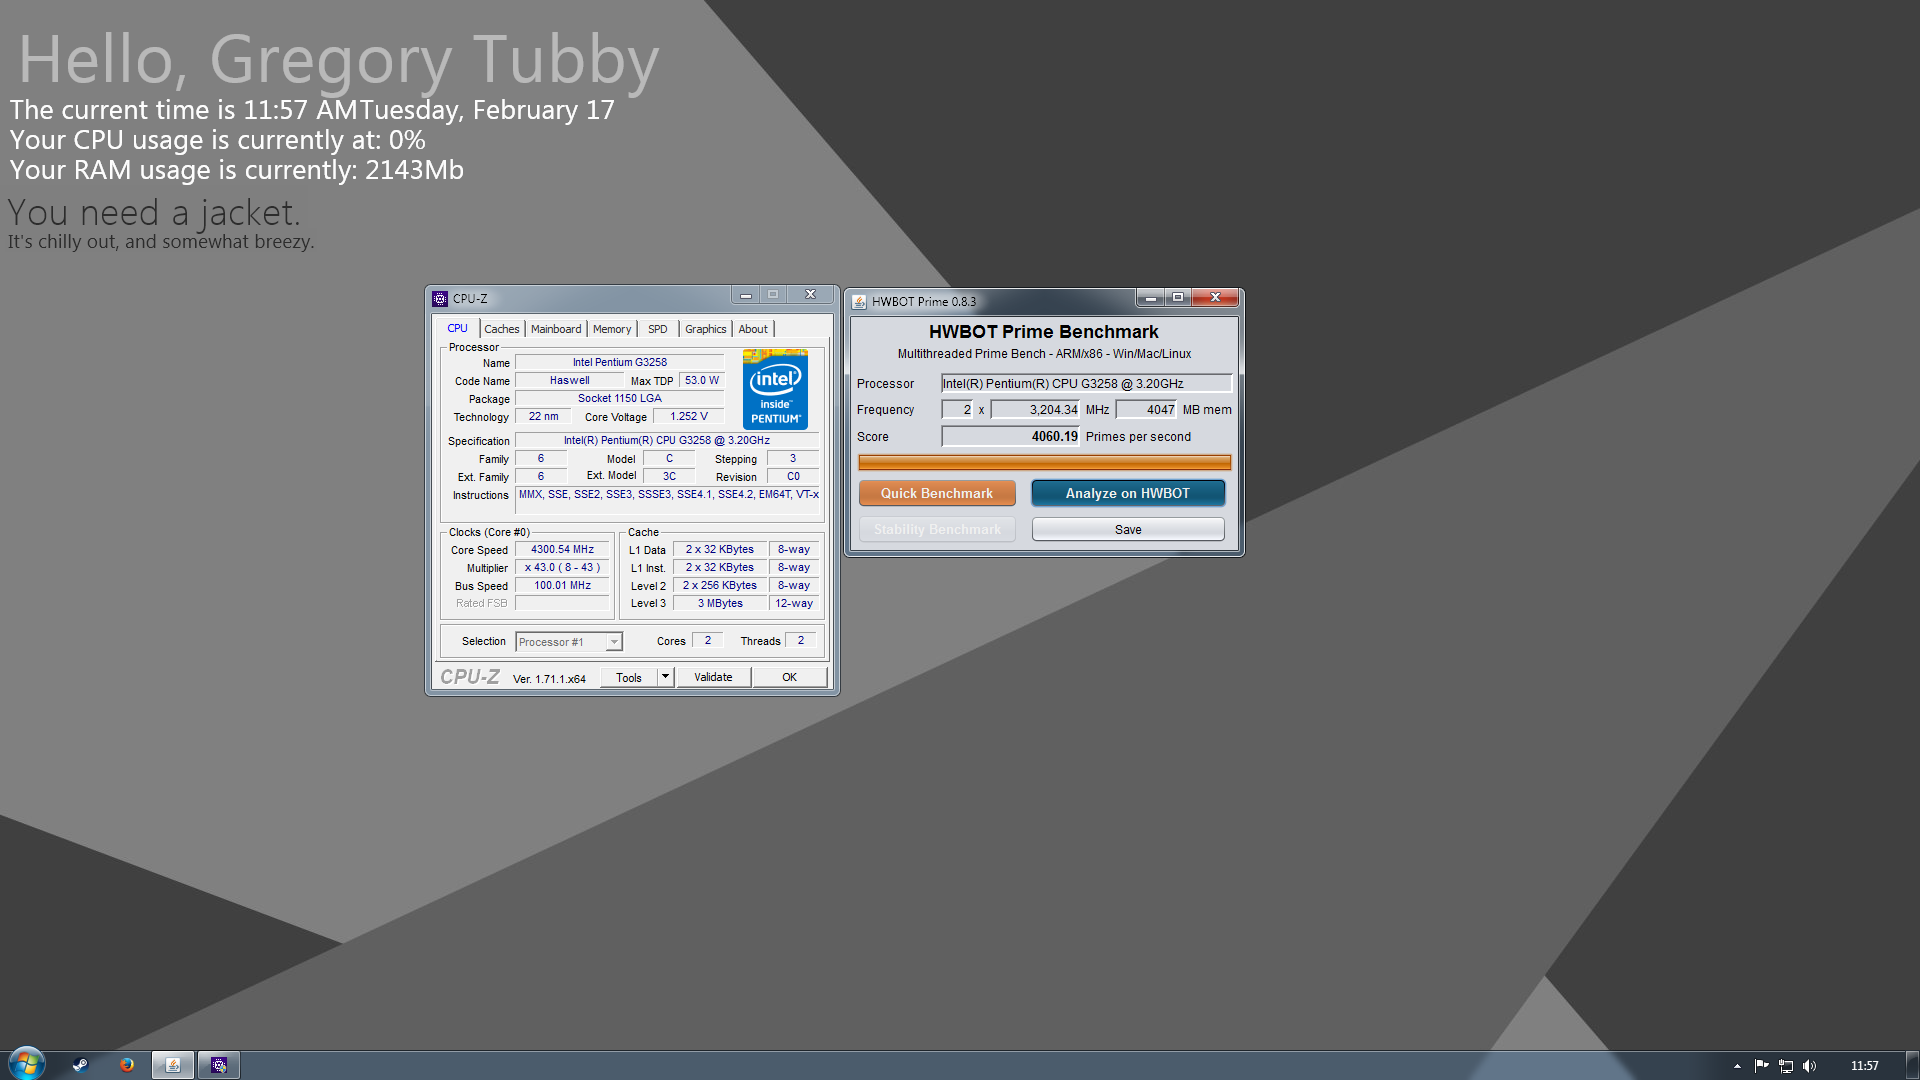Open the About tab
This screenshot has height=1080, width=1920.
click(753, 329)
